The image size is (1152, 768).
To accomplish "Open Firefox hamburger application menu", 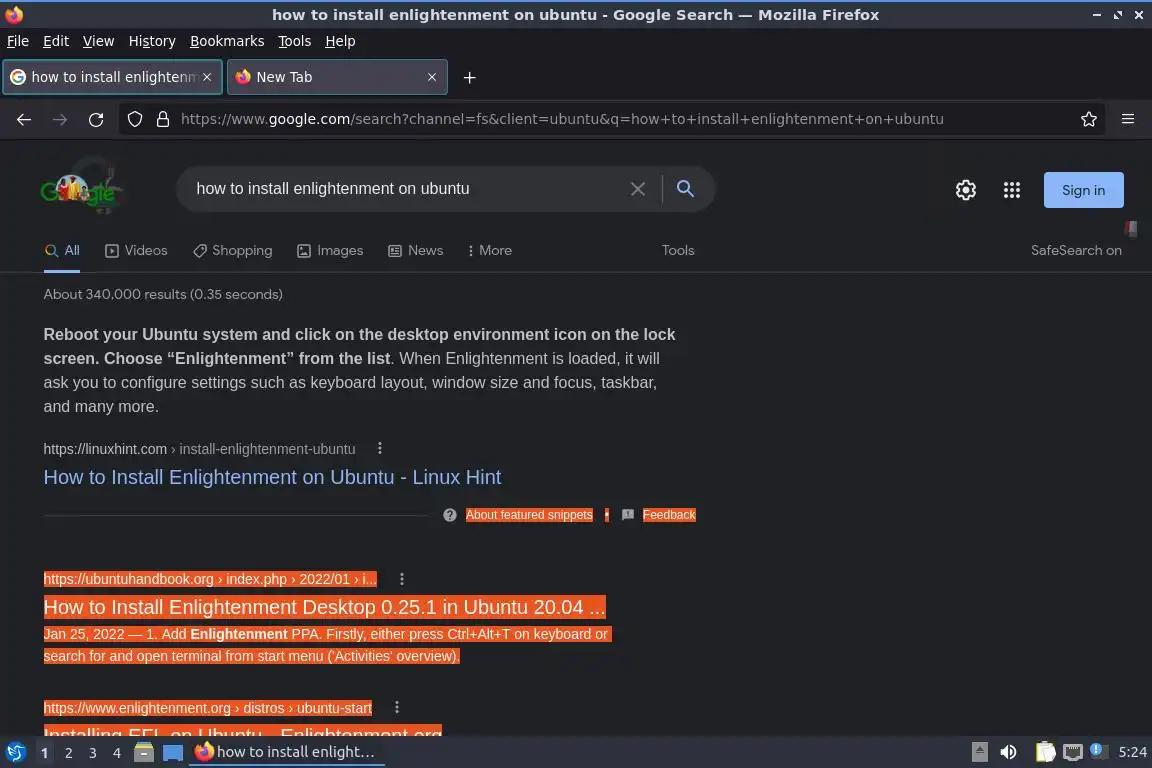I will click(x=1128, y=119).
